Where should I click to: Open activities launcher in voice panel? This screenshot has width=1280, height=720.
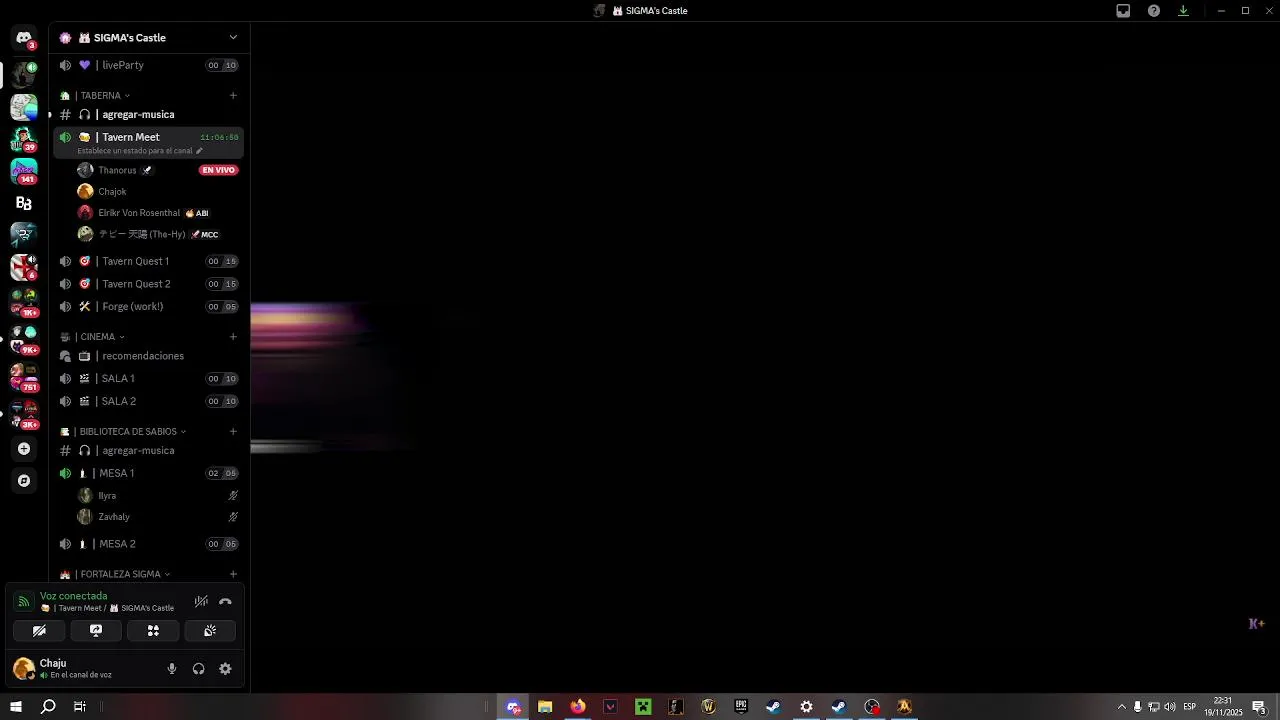[153, 631]
